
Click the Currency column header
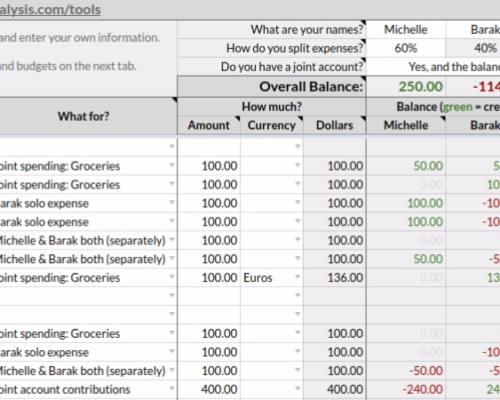click(272, 125)
